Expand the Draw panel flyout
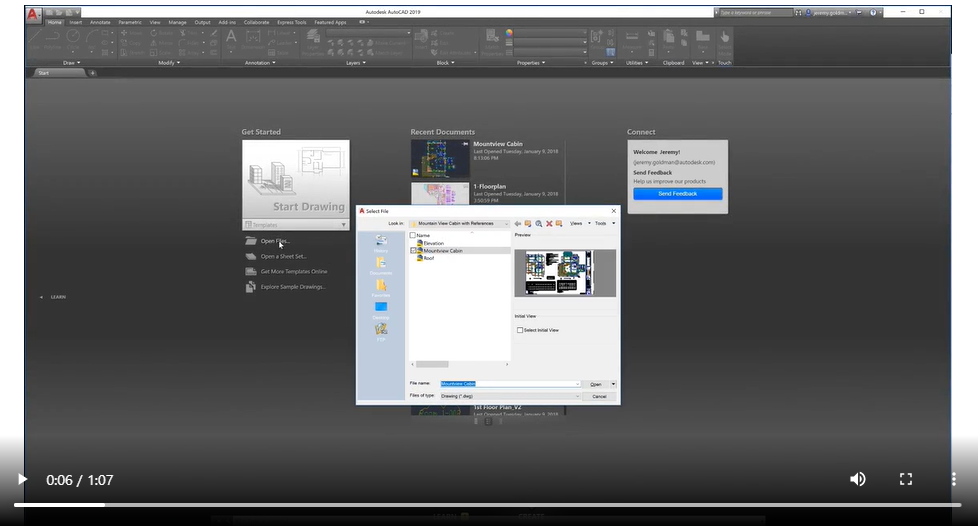This screenshot has height=526, width=980. pos(72,62)
